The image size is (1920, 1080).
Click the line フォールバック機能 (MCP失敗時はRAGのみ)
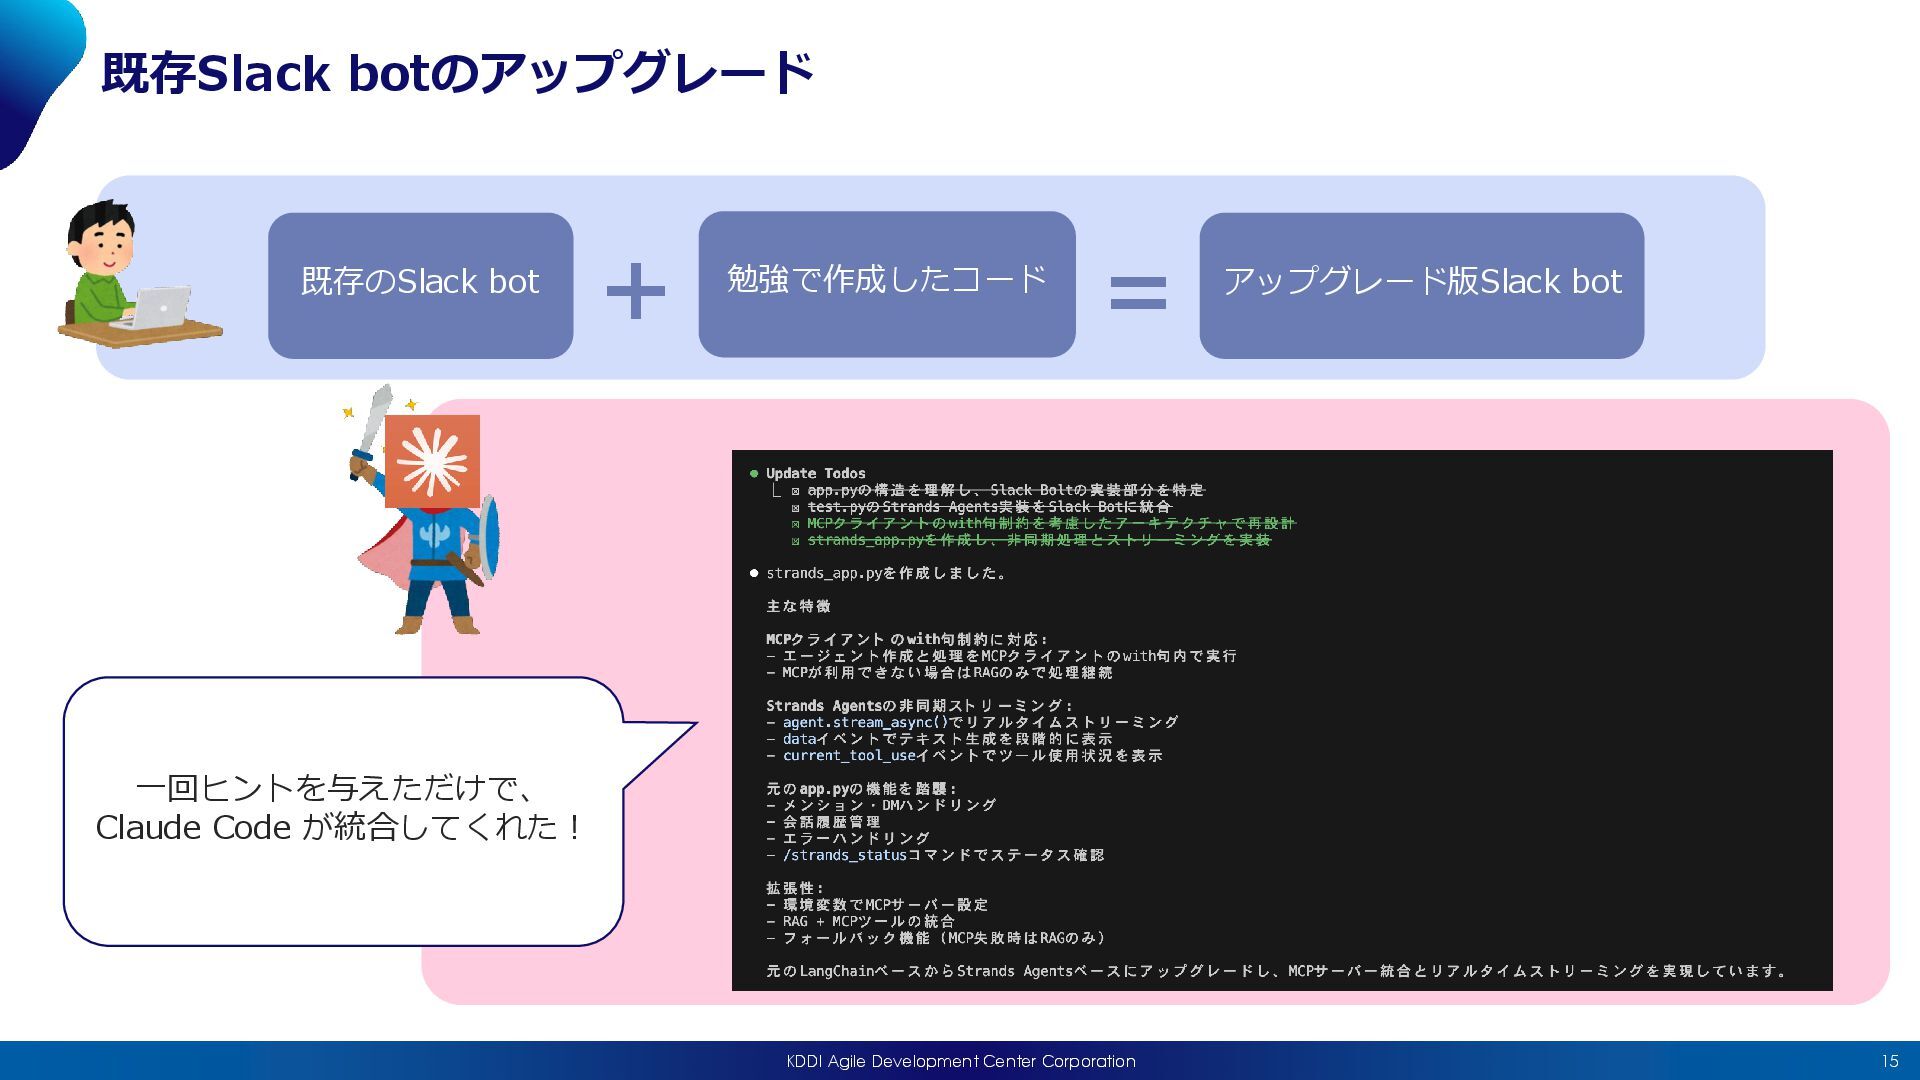(x=936, y=938)
